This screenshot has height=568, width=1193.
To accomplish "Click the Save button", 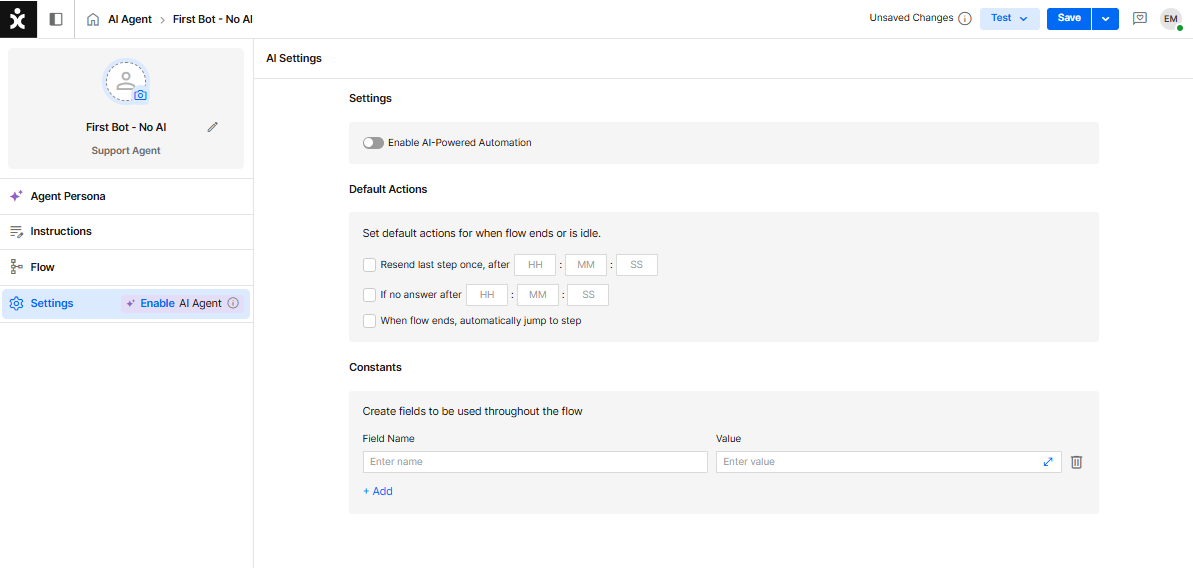I will (1069, 18).
